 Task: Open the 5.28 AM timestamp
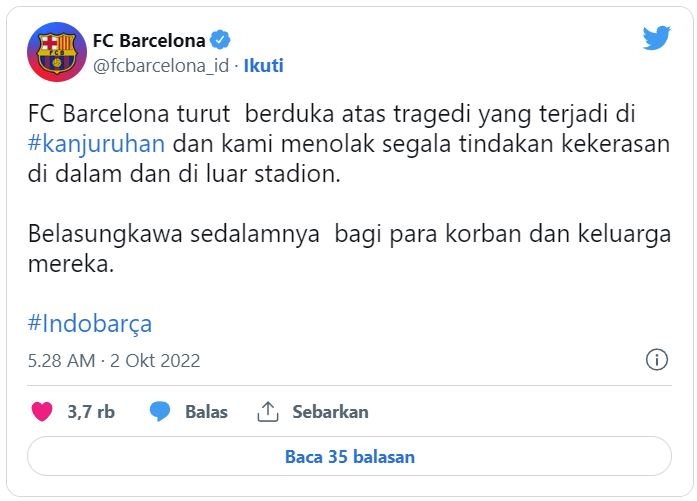61,361
